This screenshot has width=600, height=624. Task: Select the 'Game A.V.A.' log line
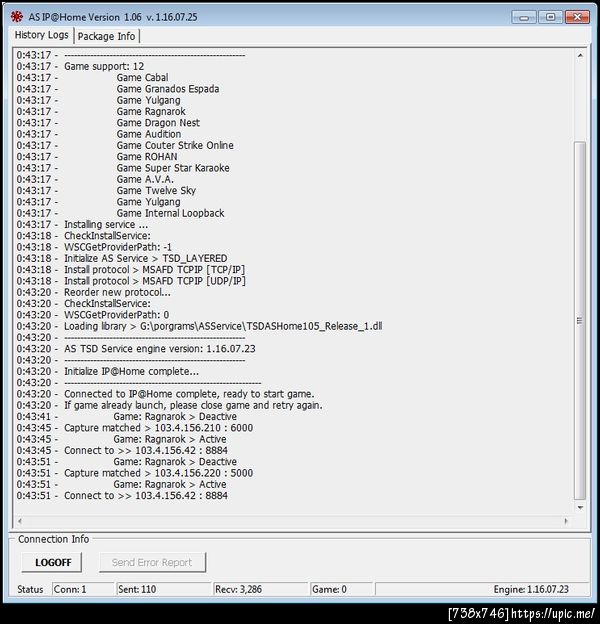[95, 179]
